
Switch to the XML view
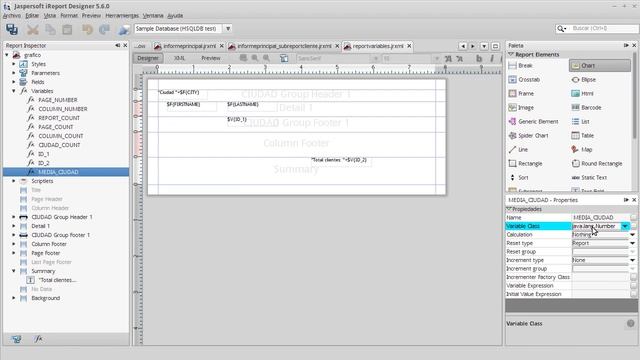[x=180, y=58]
